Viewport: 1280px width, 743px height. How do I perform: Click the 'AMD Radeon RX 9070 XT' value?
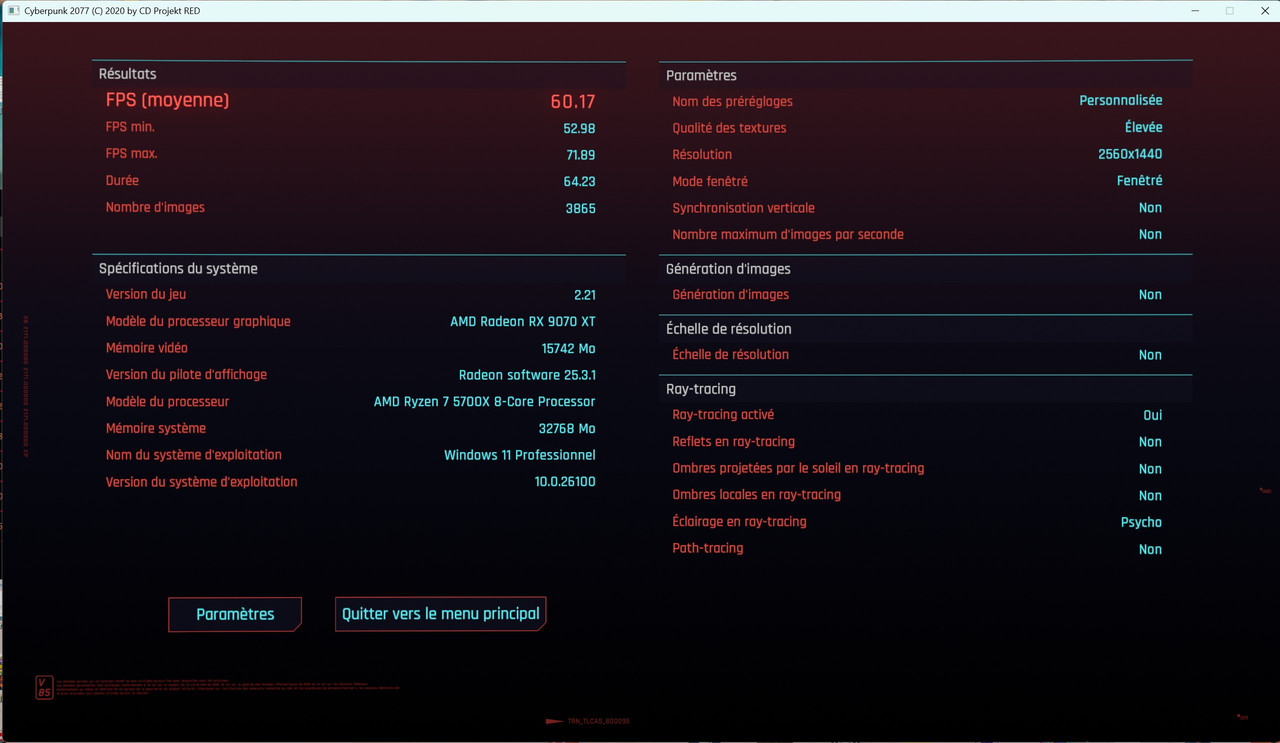523,321
